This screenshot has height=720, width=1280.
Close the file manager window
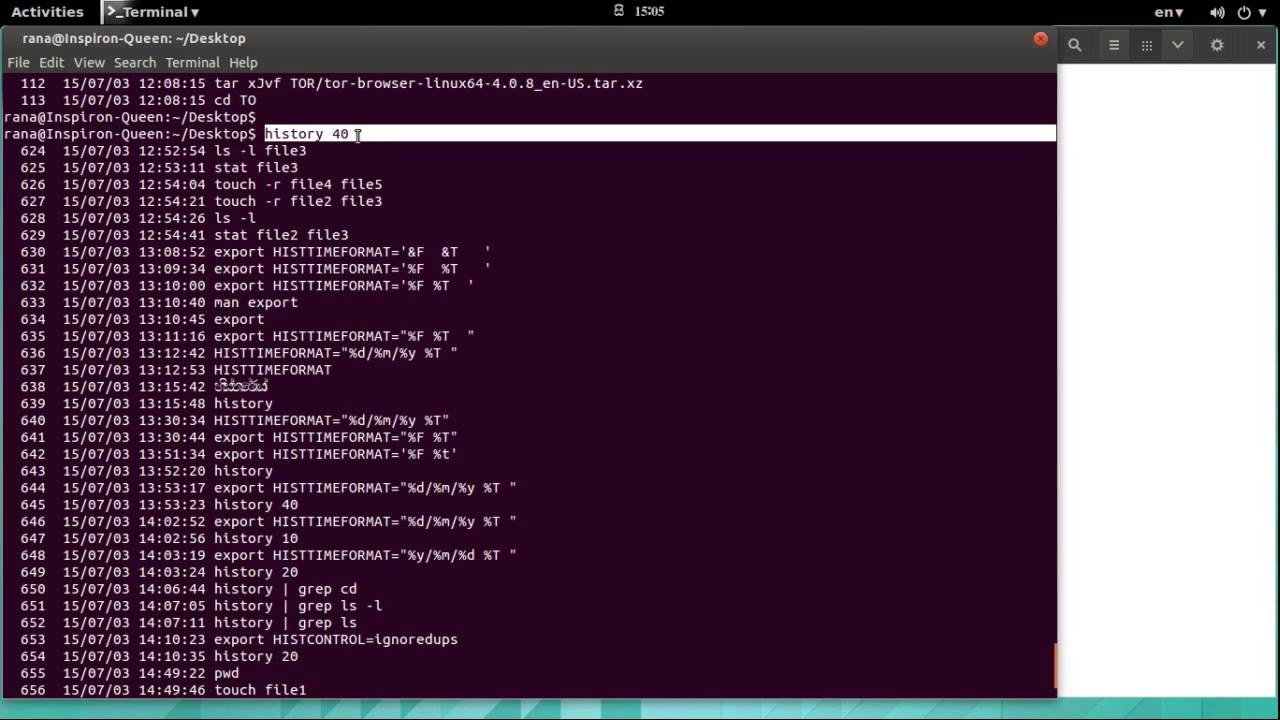pos(1261,45)
